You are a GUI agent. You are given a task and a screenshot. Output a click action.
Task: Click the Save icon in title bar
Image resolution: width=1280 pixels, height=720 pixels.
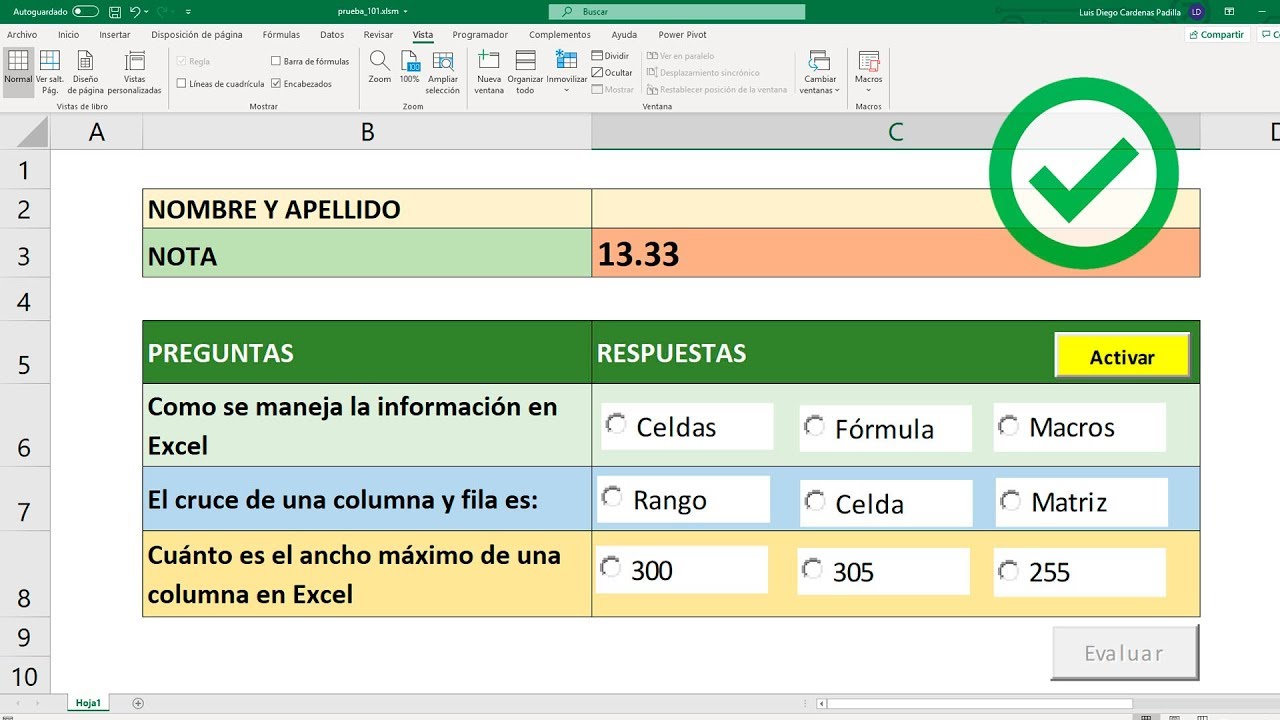point(114,12)
